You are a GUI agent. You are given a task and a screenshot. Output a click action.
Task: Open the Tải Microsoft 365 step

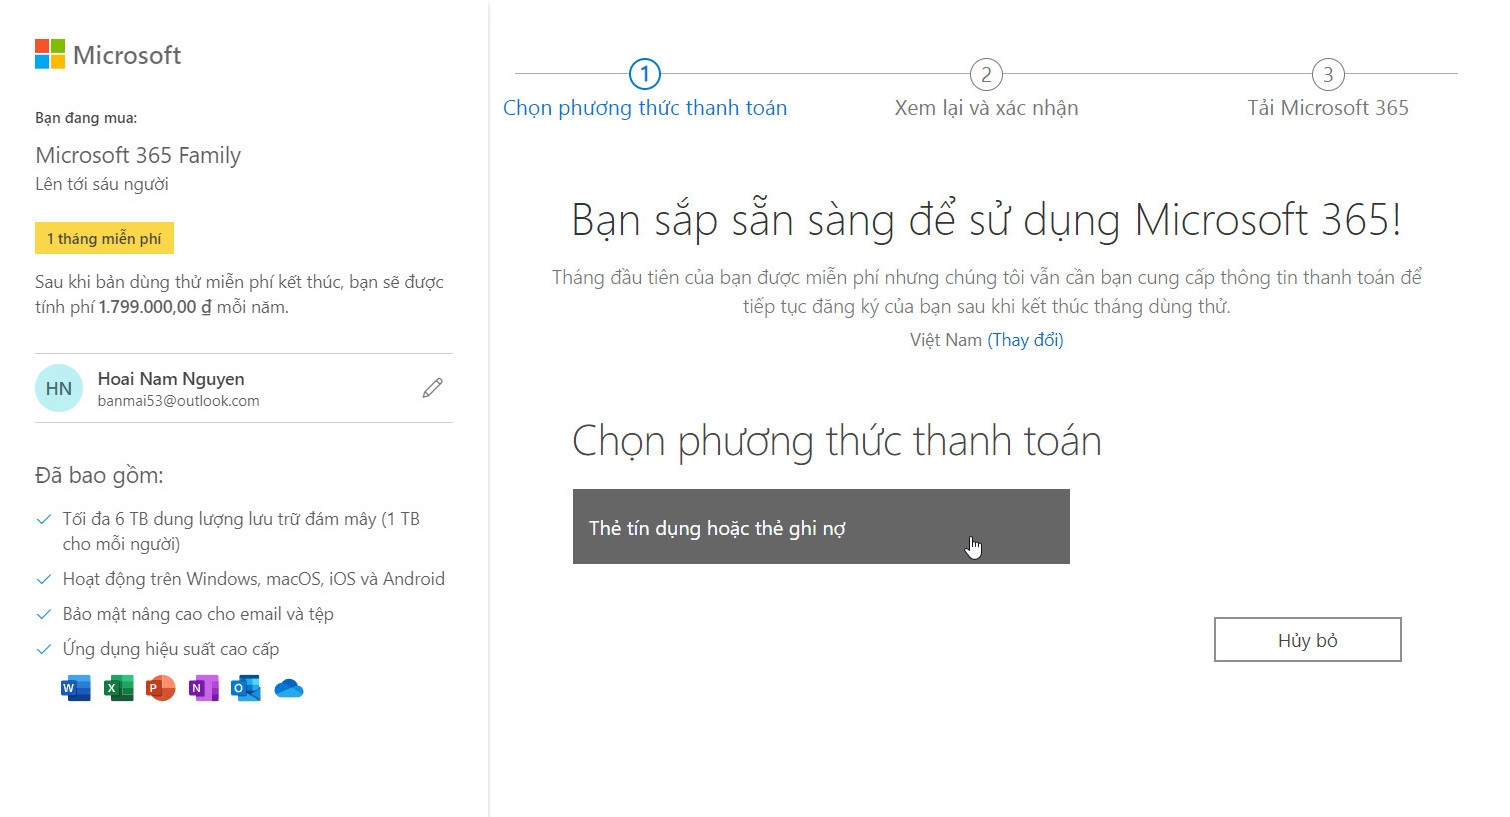[x=1328, y=108]
